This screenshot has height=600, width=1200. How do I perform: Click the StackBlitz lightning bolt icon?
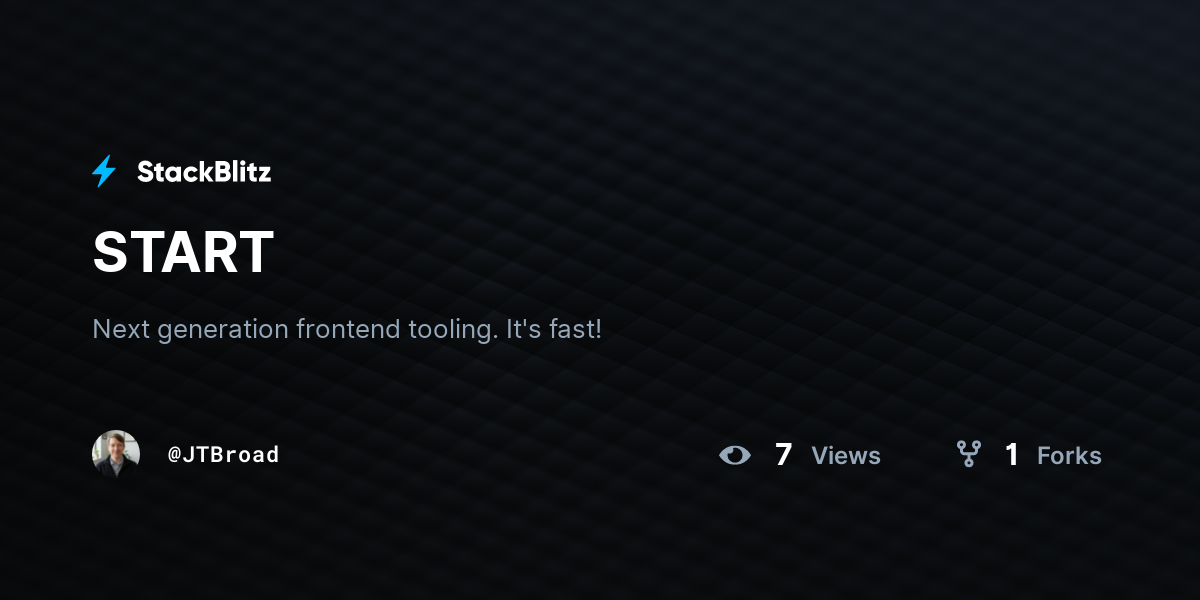104,172
